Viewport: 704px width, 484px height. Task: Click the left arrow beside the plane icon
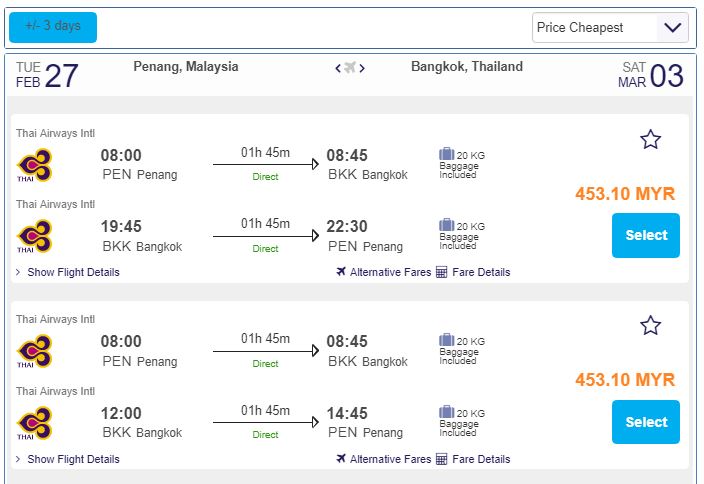pos(338,68)
